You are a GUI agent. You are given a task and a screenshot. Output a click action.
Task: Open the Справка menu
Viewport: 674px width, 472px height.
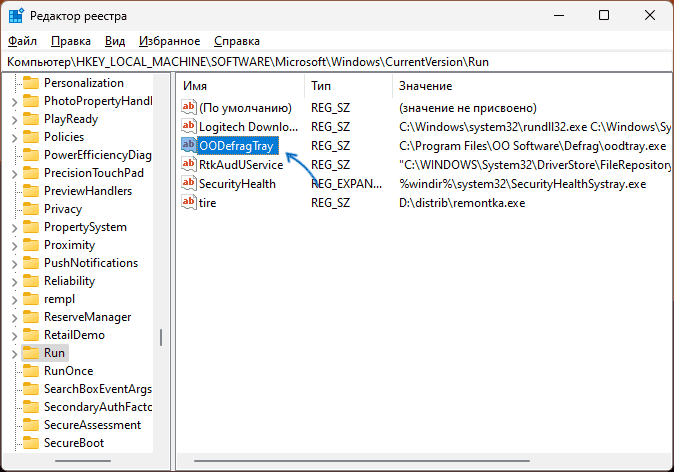point(237,41)
